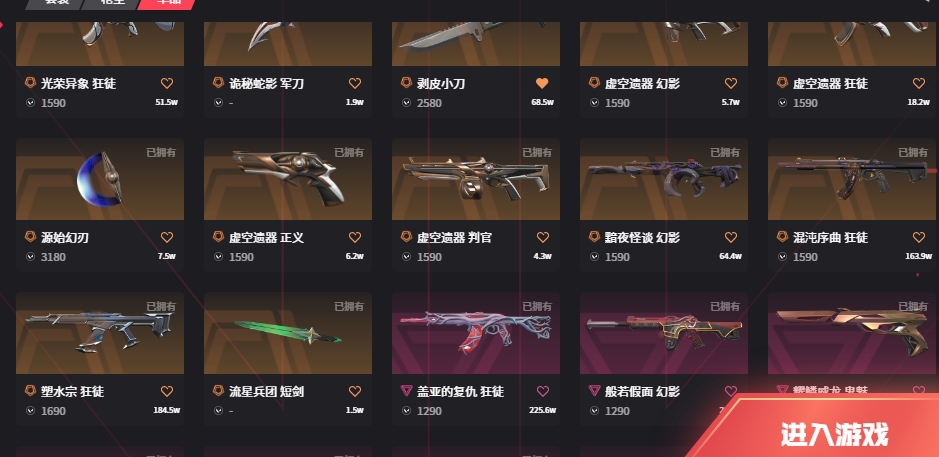Open the 黯夜怪谈 幻影 skin name link
This screenshot has height=457, width=939.
pyautogui.click(x=642, y=238)
